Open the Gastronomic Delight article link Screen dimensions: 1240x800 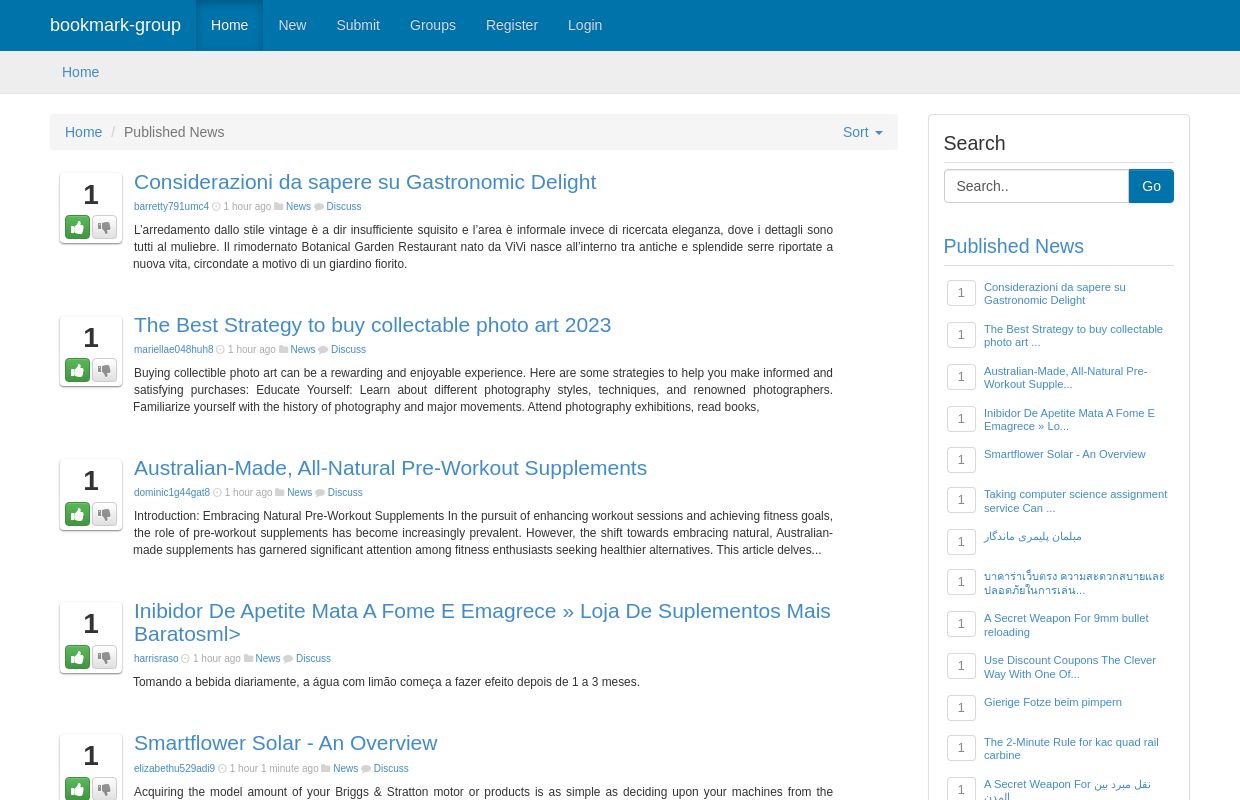click(x=365, y=182)
